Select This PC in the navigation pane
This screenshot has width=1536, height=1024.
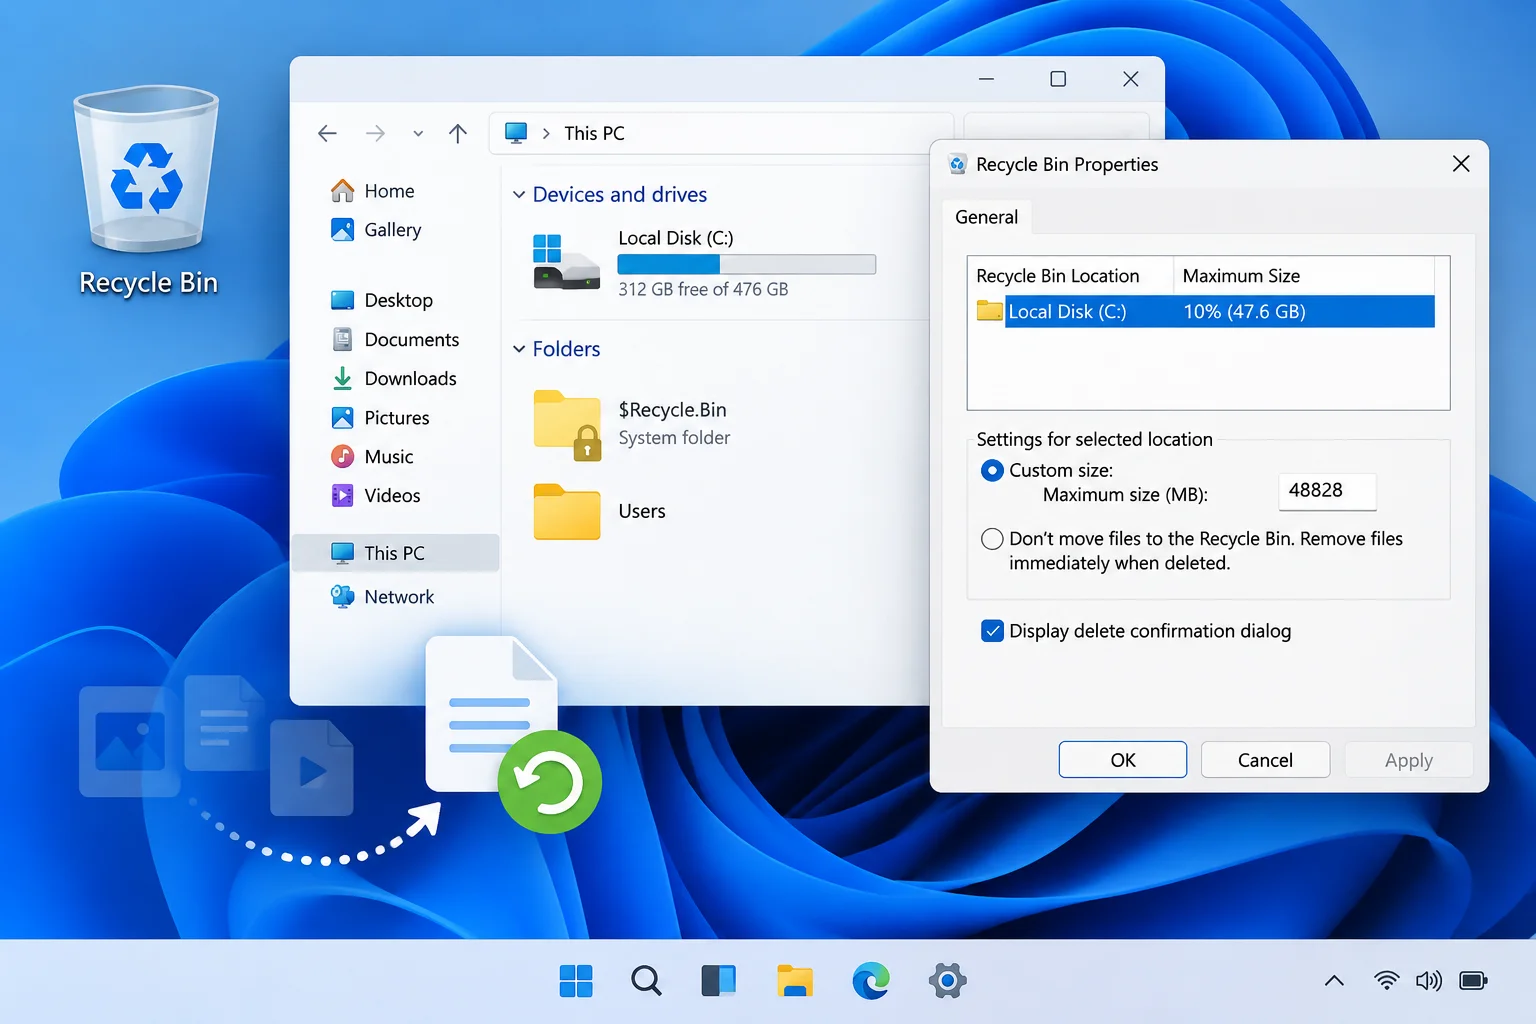(x=396, y=553)
